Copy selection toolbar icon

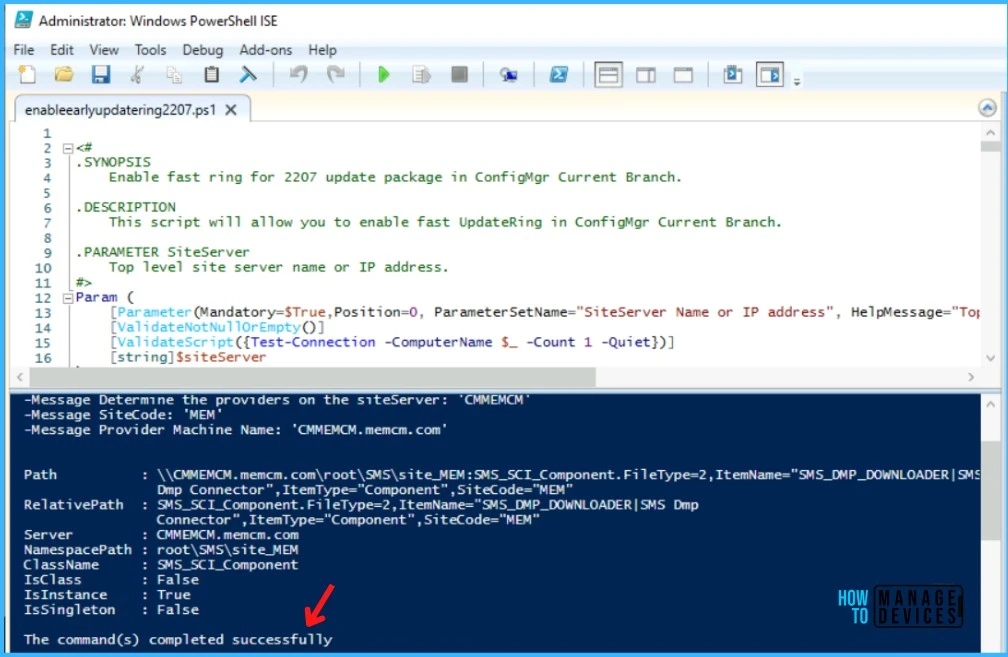pyautogui.click(x=174, y=75)
